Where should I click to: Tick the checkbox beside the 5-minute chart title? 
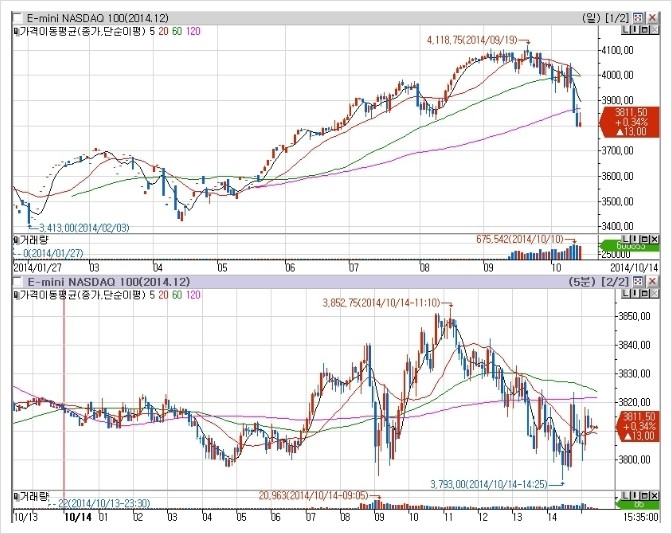click(17, 282)
